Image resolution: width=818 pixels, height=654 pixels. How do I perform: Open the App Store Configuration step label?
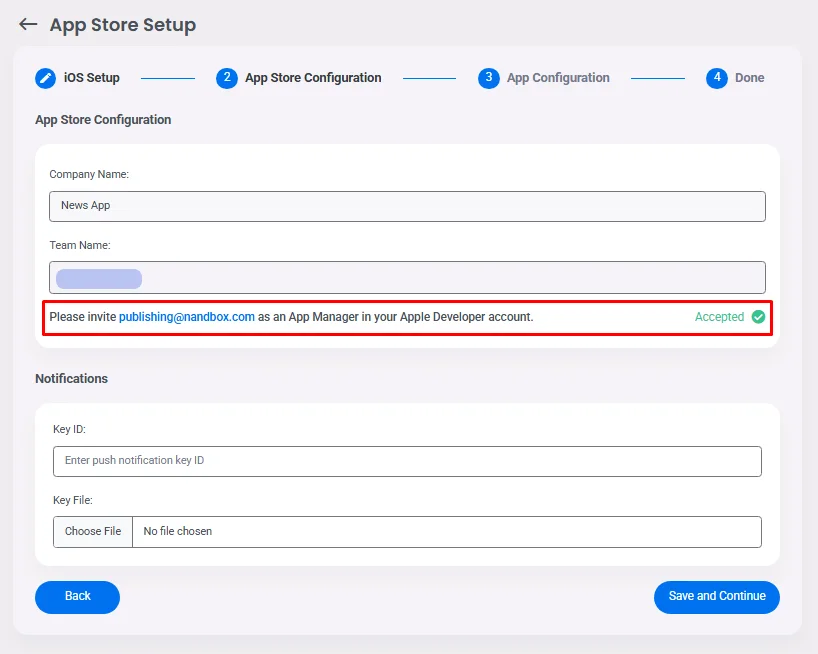(313, 78)
